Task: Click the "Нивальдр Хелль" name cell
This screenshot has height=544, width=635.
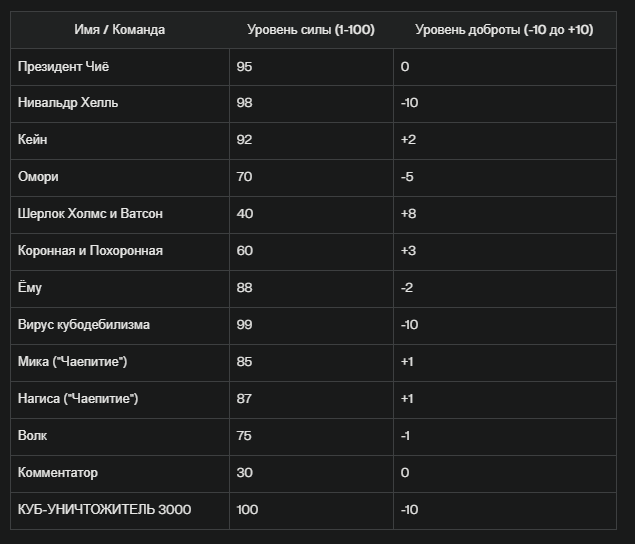Action: coord(67,104)
